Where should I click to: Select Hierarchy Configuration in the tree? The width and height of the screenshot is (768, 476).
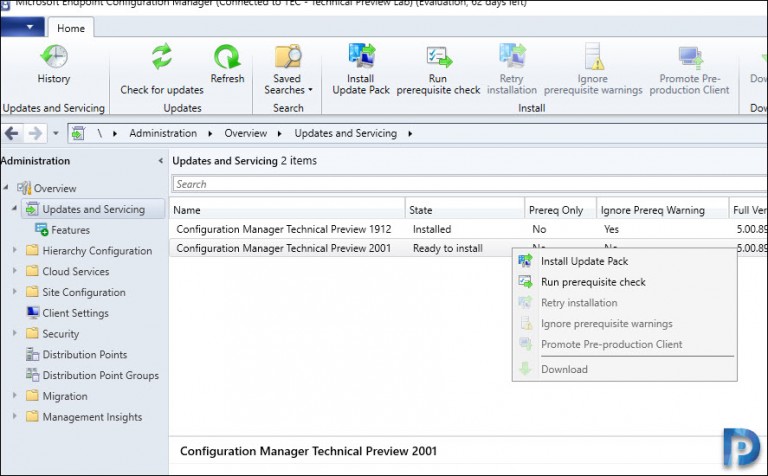(97, 251)
